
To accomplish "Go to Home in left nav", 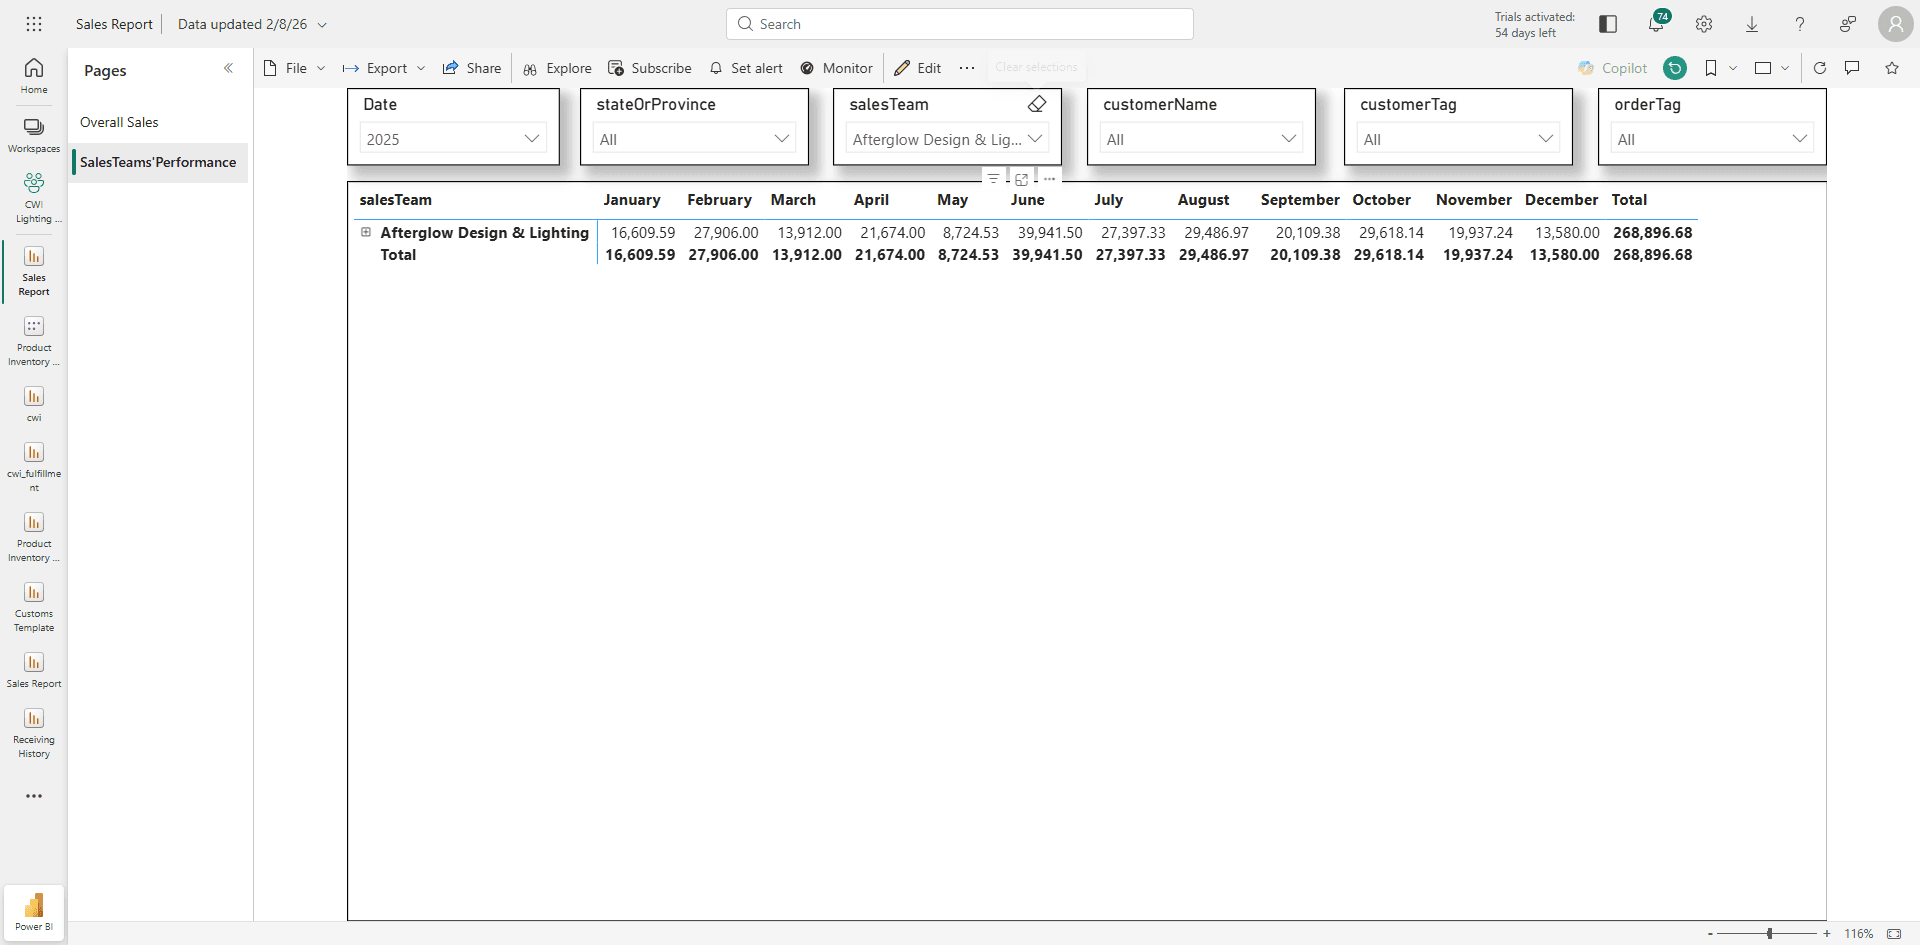I will (34, 76).
